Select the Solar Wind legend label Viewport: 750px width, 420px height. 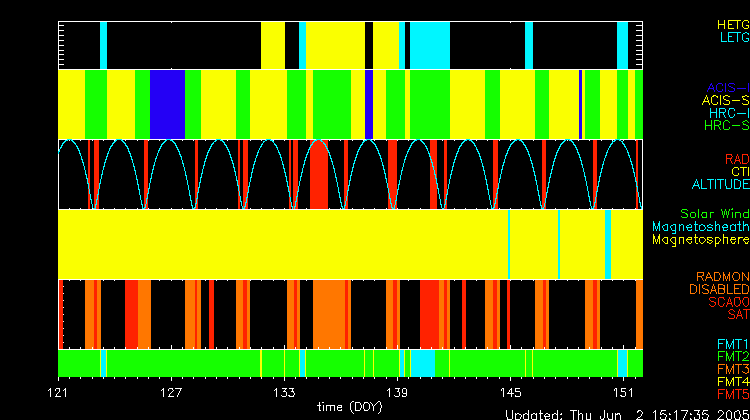coord(714,214)
